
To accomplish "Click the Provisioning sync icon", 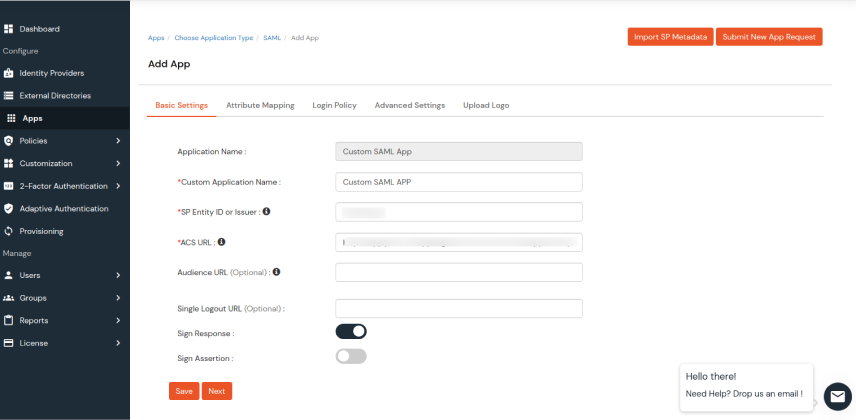I will 8,231.
